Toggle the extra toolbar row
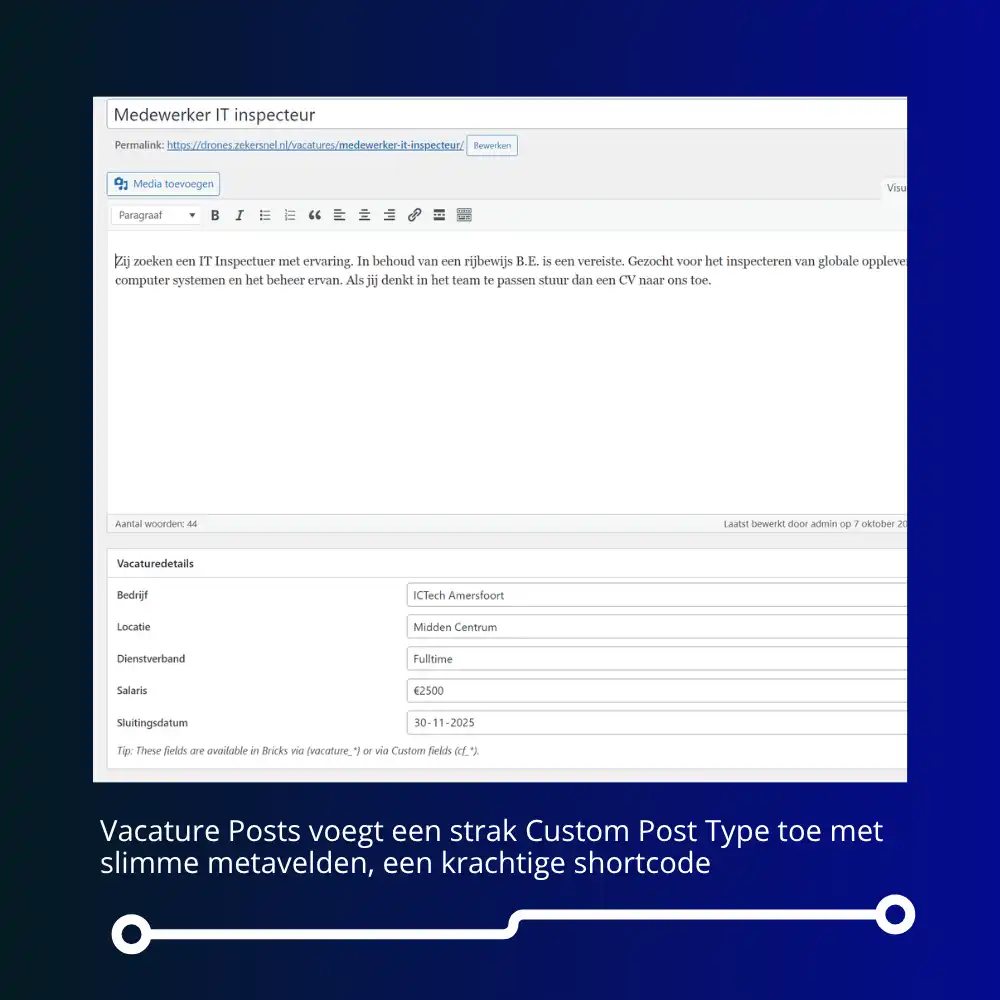Viewport: 1000px width, 1000px height. pos(464,215)
